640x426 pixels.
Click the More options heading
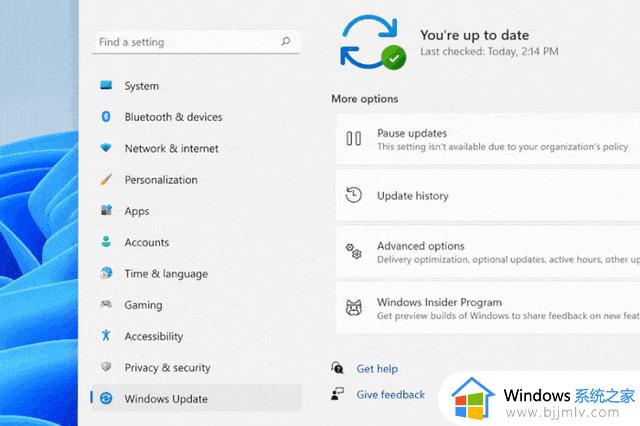click(364, 99)
